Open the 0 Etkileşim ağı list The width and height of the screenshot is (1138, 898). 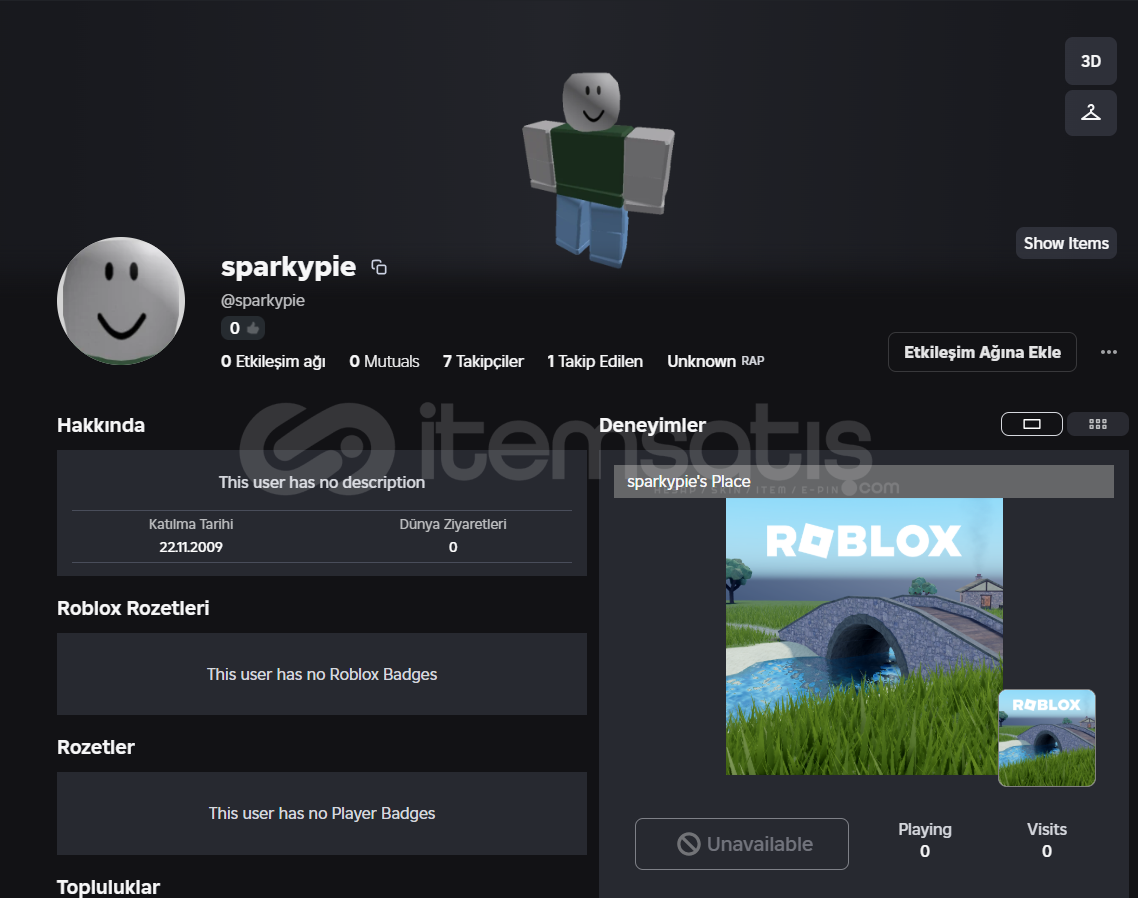[x=273, y=362]
